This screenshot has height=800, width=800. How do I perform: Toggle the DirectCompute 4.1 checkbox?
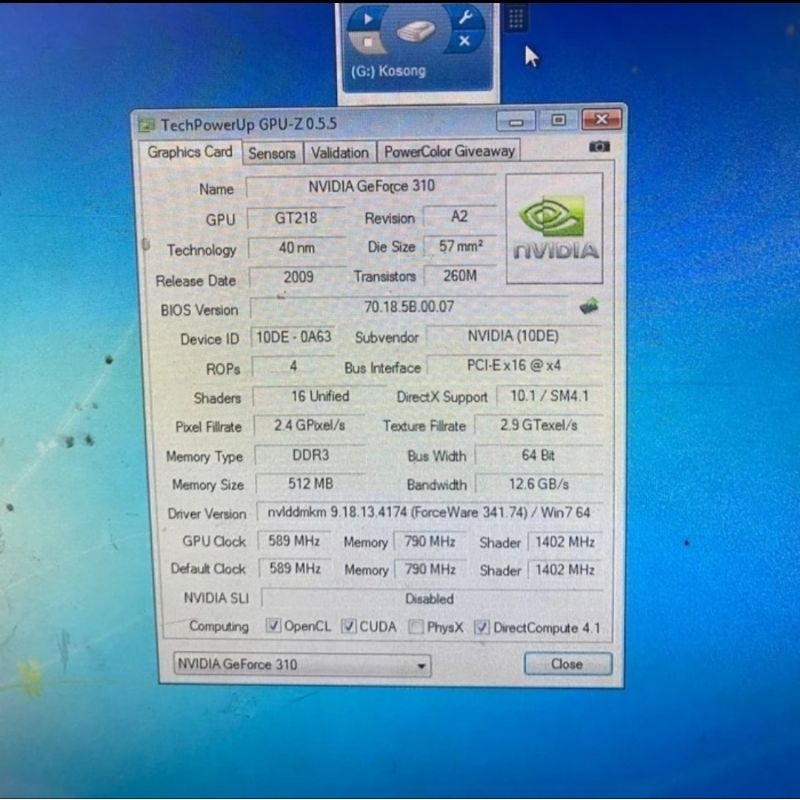pyautogui.click(x=482, y=628)
